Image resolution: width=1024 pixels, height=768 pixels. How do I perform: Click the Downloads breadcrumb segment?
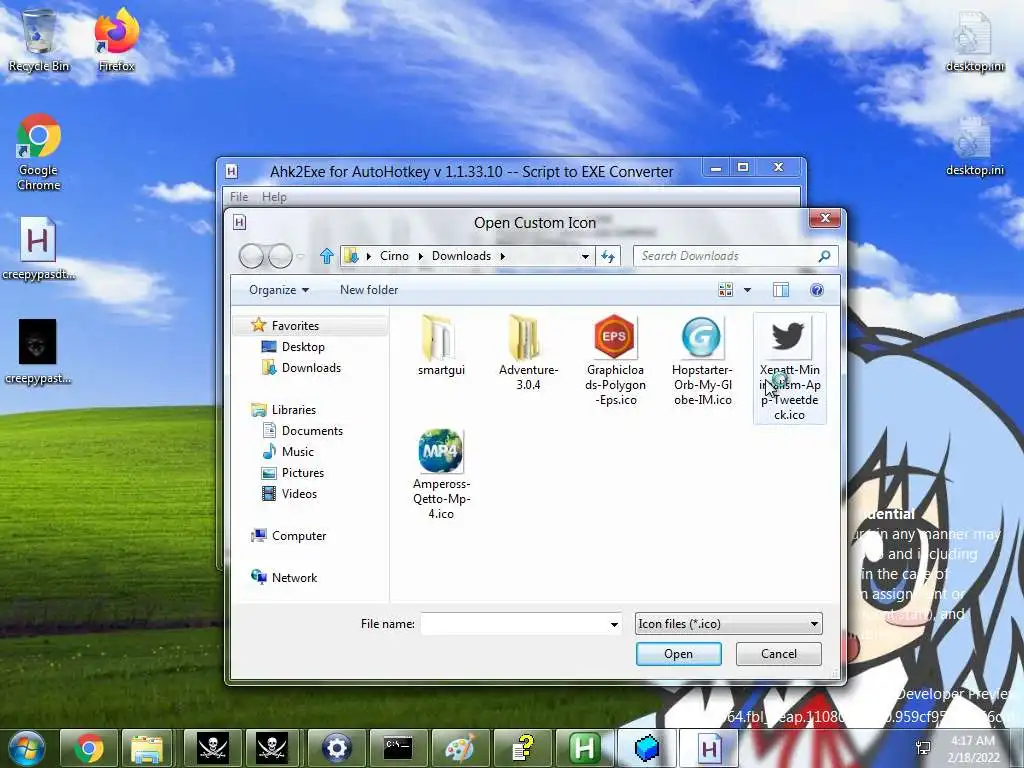click(x=461, y=256)
